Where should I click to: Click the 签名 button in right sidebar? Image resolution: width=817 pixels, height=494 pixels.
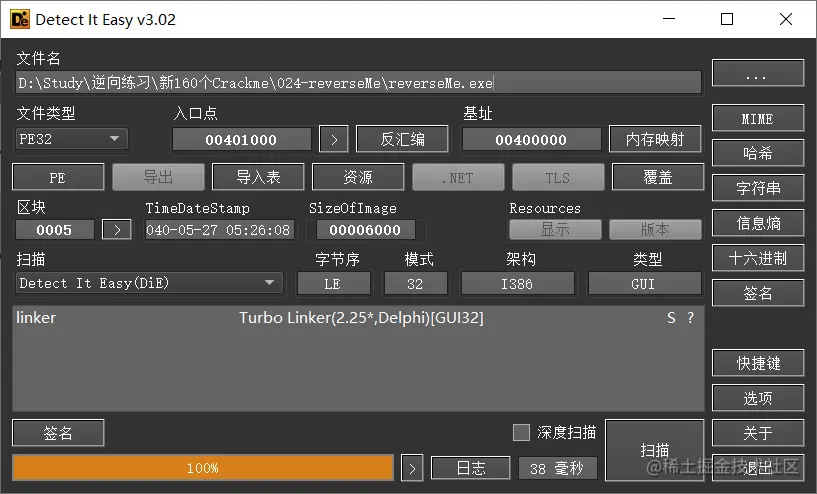[758, 293]
